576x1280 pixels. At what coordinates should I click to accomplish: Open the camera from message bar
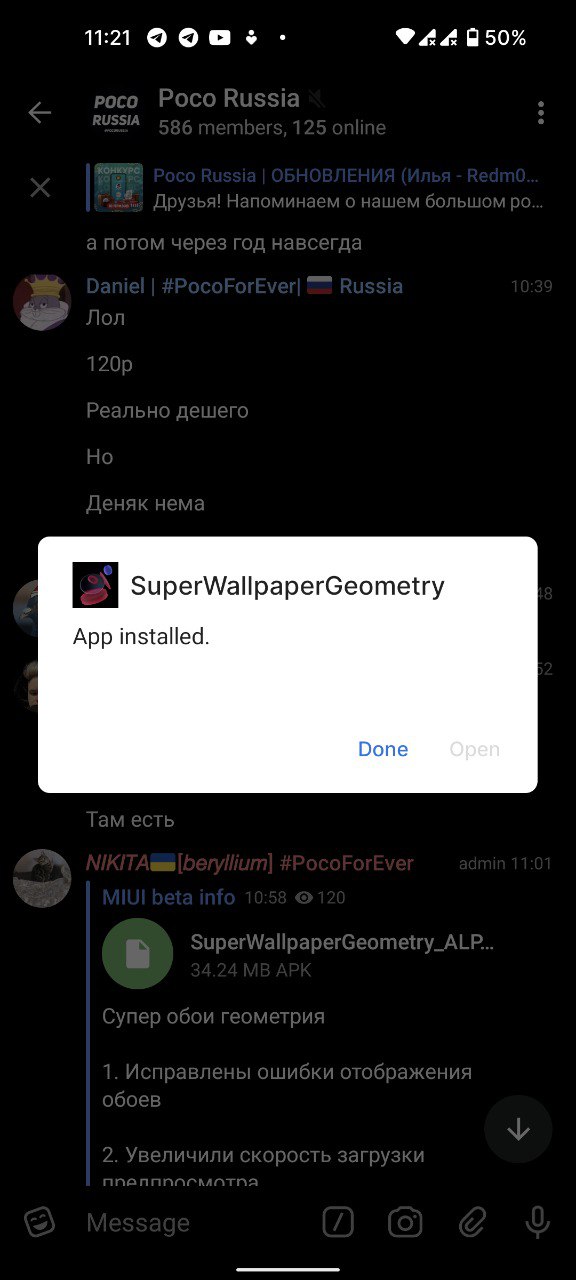tap(405, 1222)
